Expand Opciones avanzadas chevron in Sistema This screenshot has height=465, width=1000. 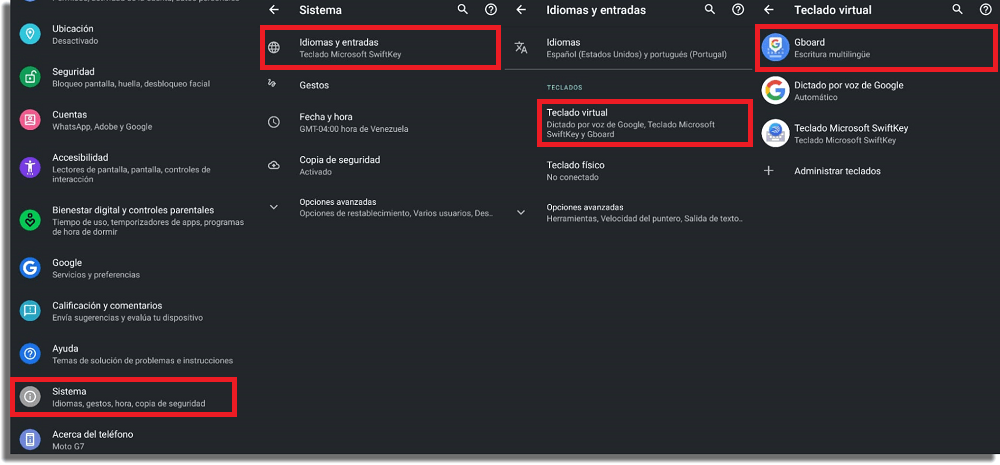point(274,207)
